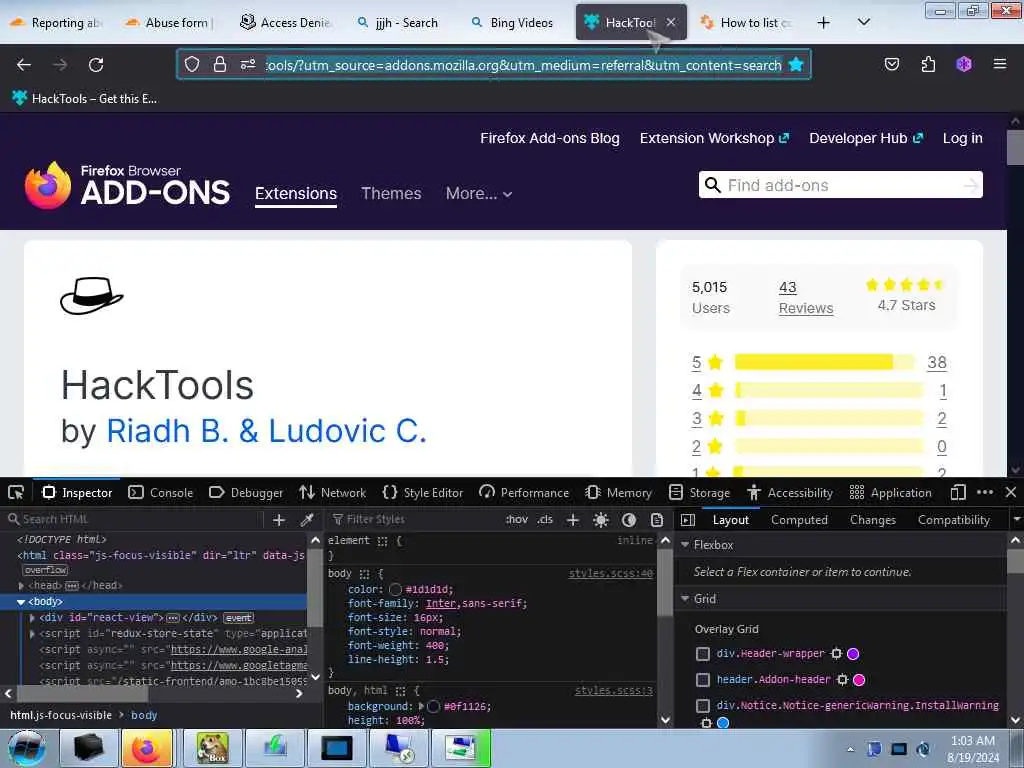
Task: Click the Log in link
Action: tap(963, 138)
